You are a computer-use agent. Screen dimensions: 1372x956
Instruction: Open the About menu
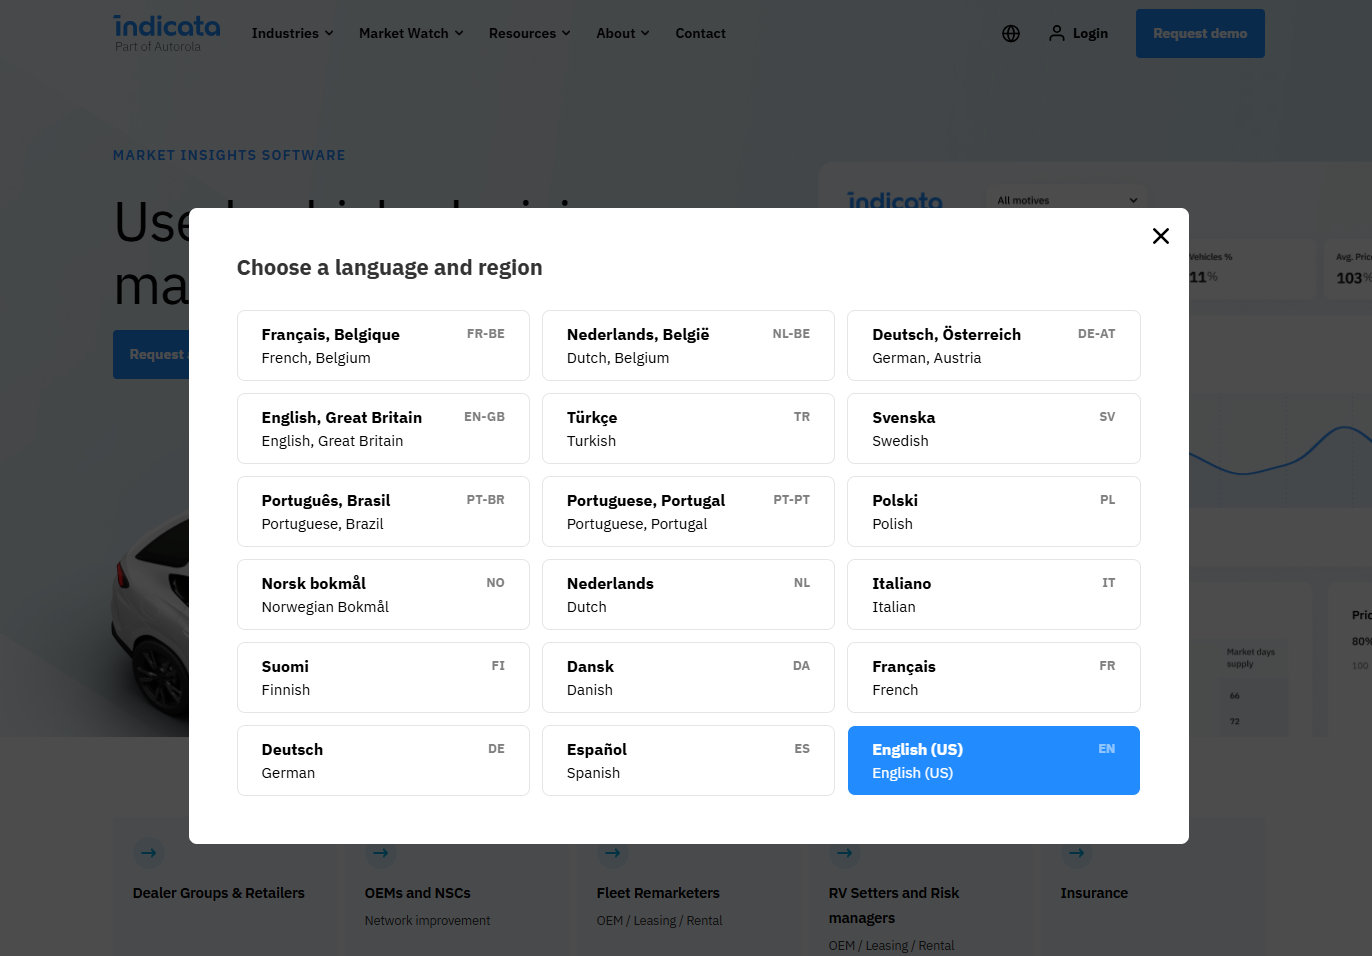[x=622, y=34]
